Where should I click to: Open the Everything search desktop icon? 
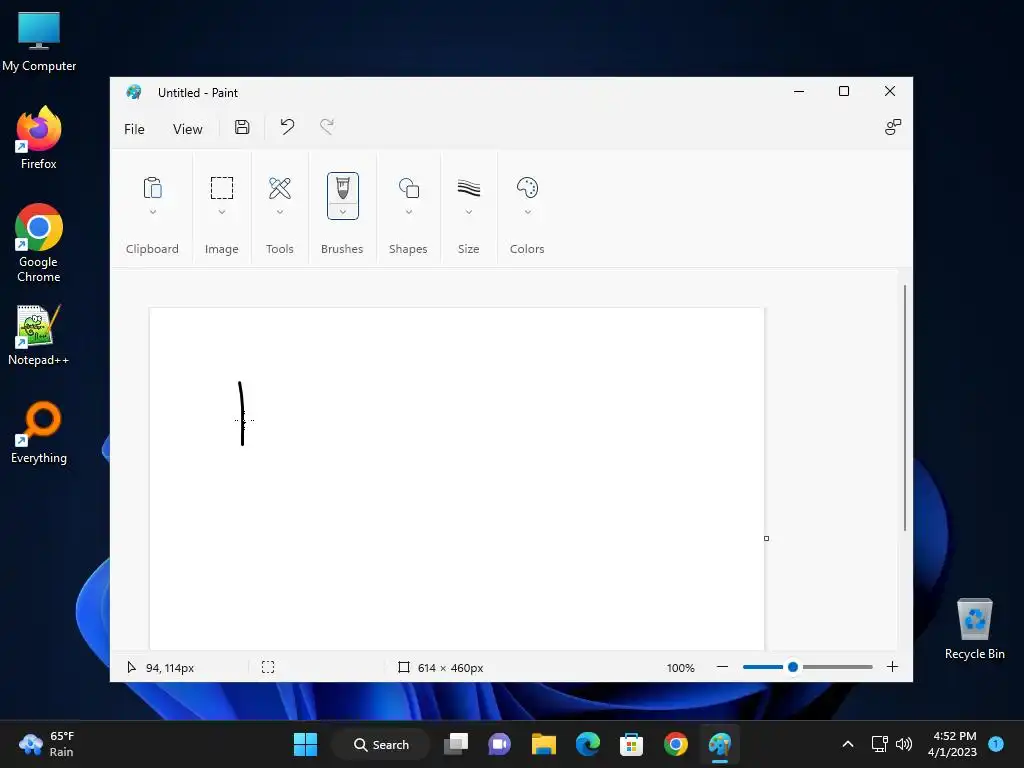tap(39, 432)
